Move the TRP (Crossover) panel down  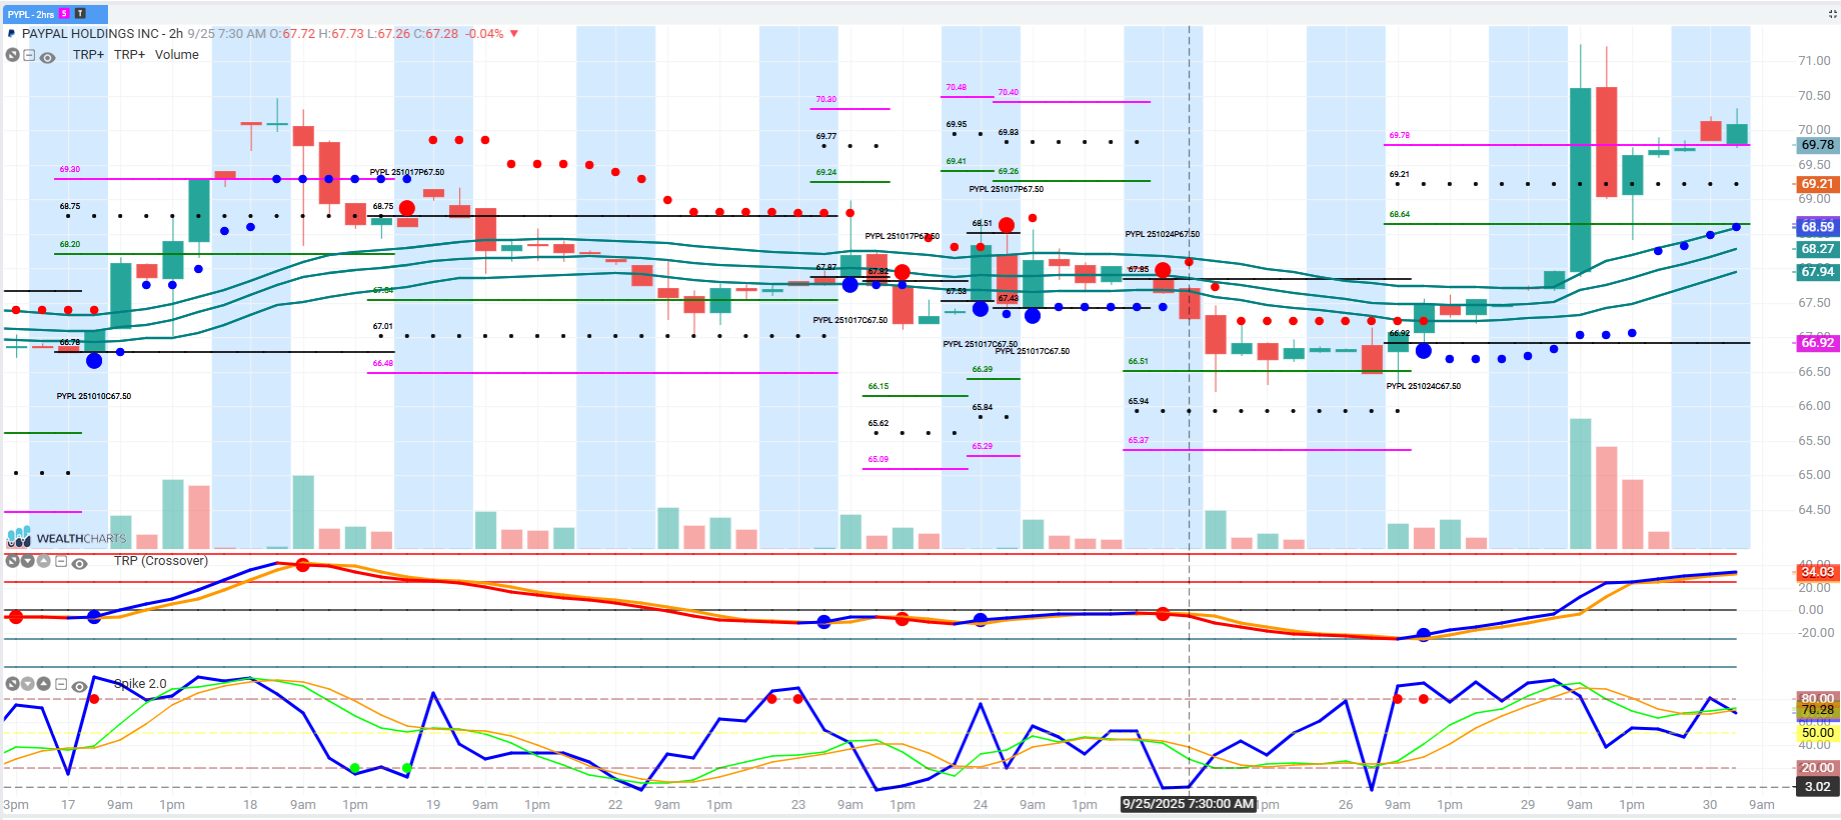pos(28,561)
